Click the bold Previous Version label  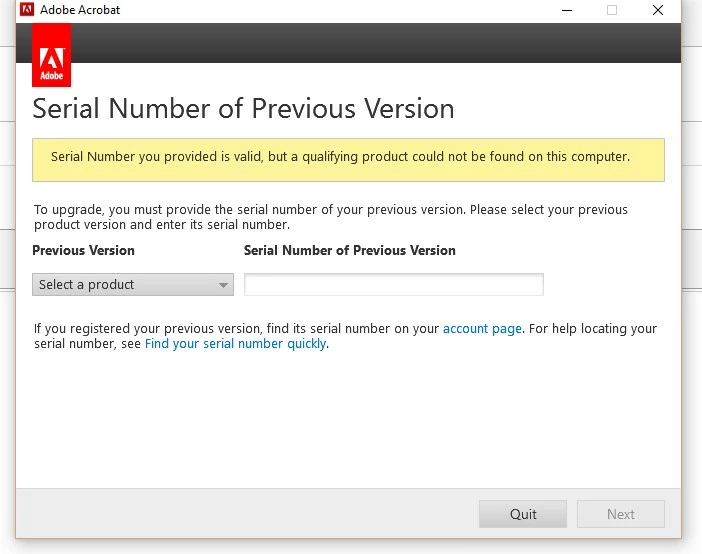tap(83, 250)
